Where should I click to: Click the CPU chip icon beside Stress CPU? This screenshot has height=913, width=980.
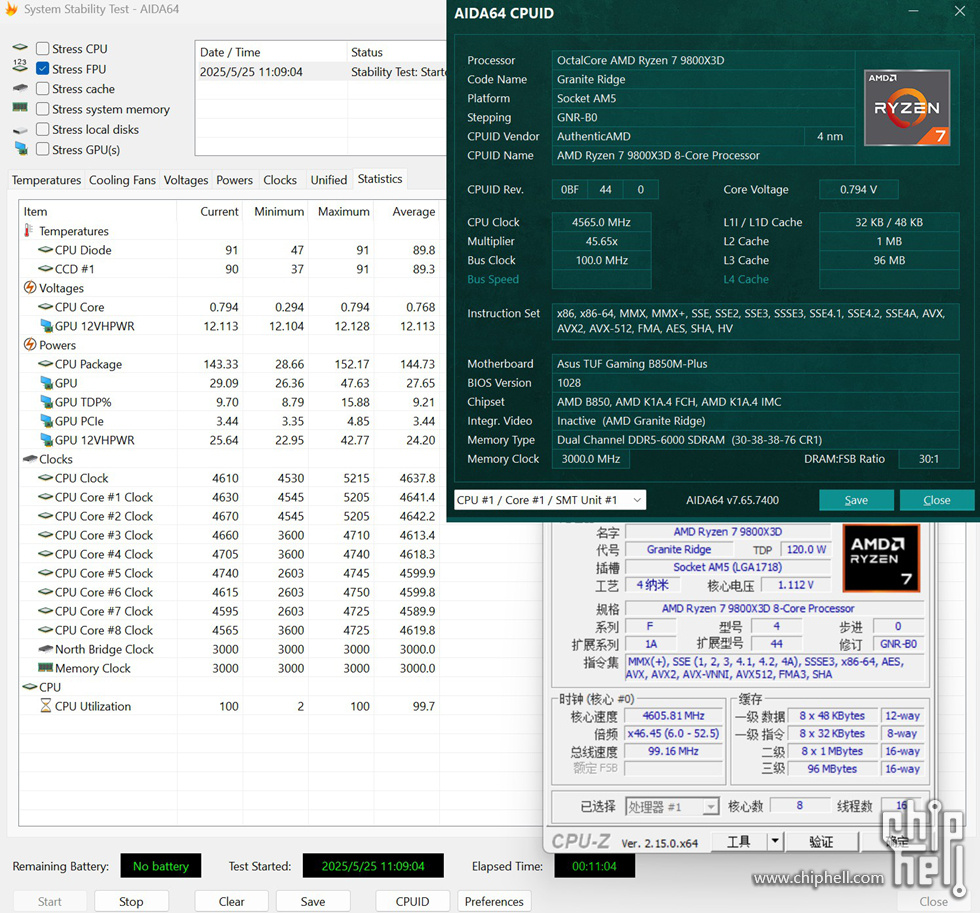pyautogui.click(x=20, y=47)
